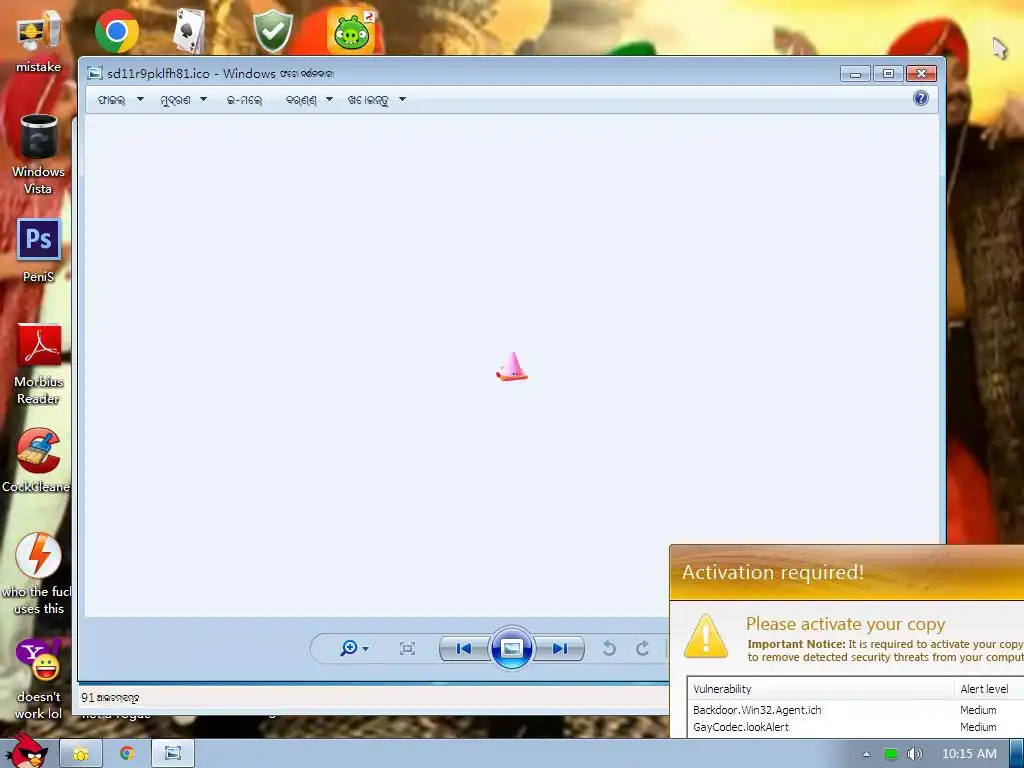
Task: Click the E-mail toolbar item
Action: coord(244,100)
